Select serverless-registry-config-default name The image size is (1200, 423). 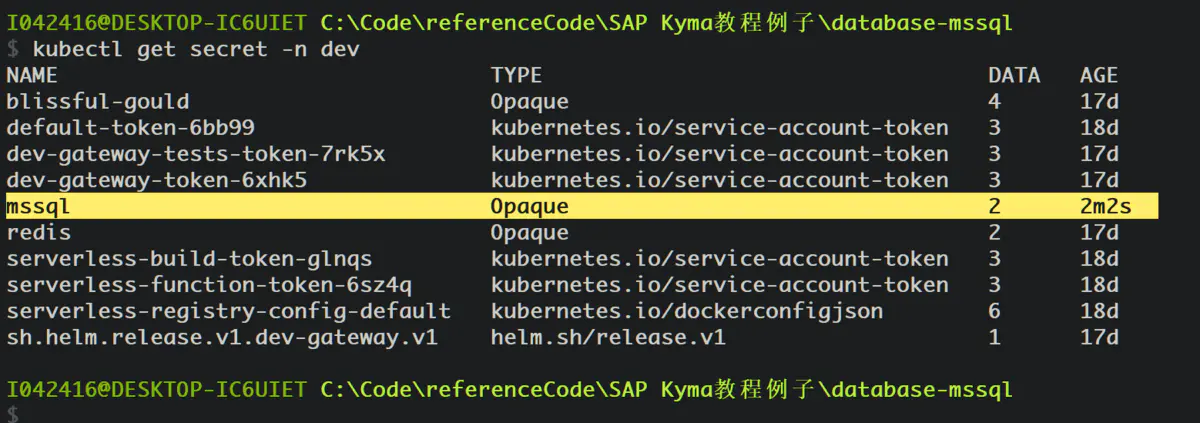point(228,311)
